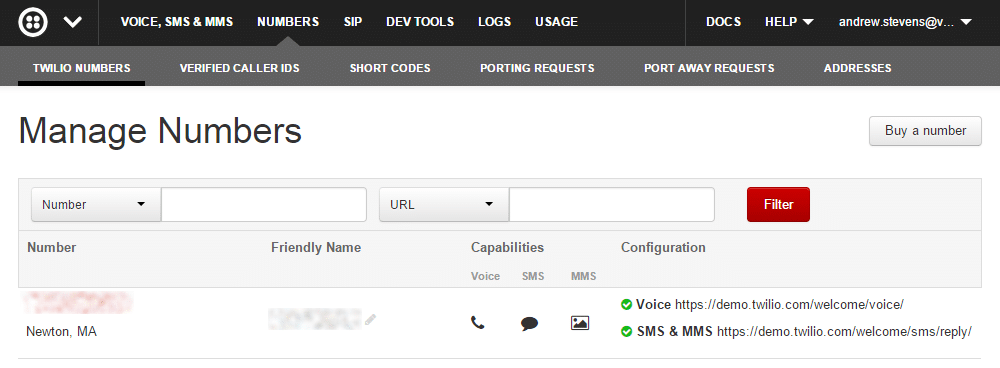Click the blurred phone number link
The width and height of the screenshot is (1000, 368).
pyautogui.click(x=78, y=303)
